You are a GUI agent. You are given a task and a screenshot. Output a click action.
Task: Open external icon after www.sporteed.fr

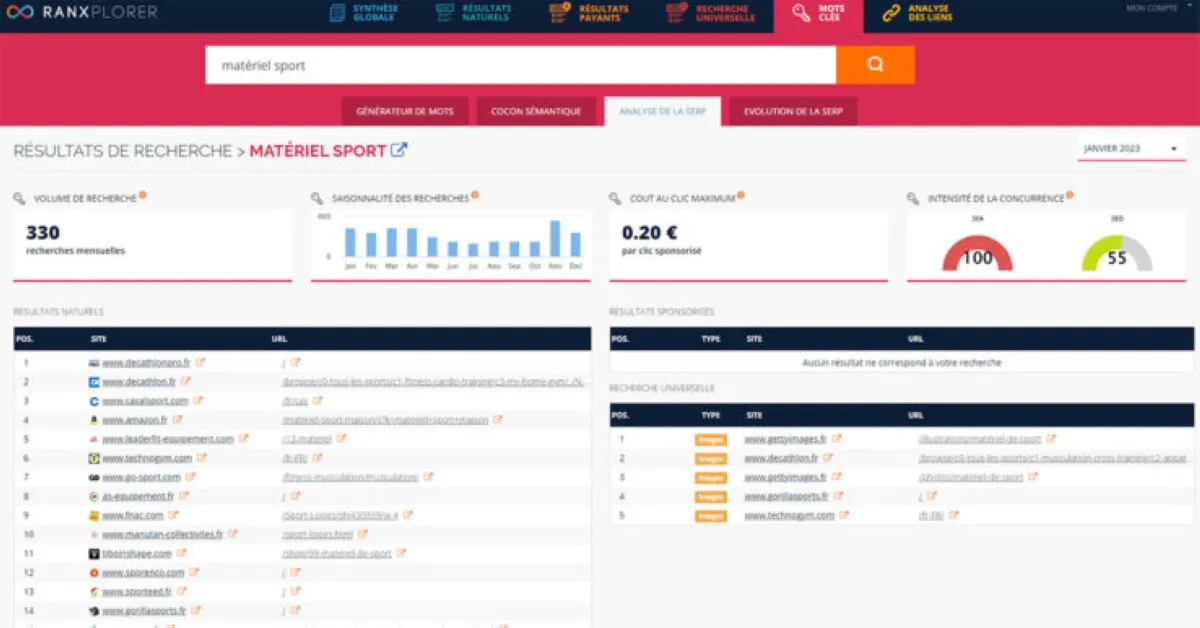(183, 591)
